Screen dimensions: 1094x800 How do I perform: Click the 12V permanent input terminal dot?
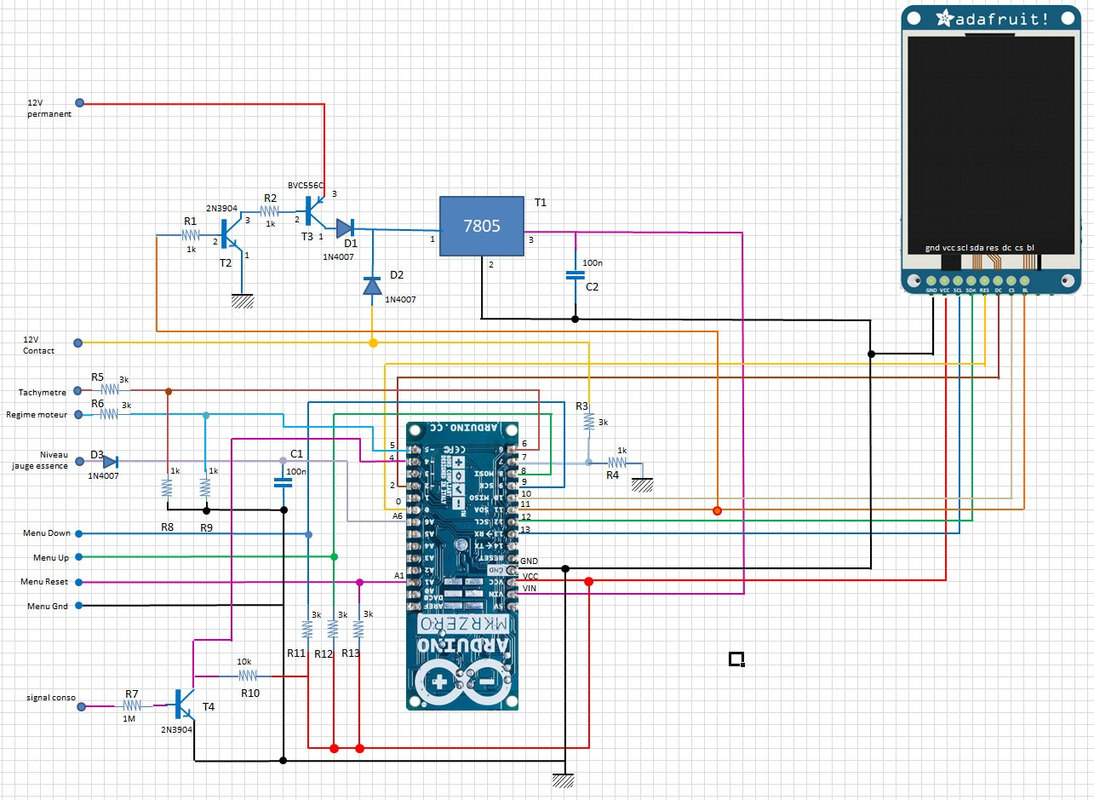pyautogui.click(x=80, y=103)
